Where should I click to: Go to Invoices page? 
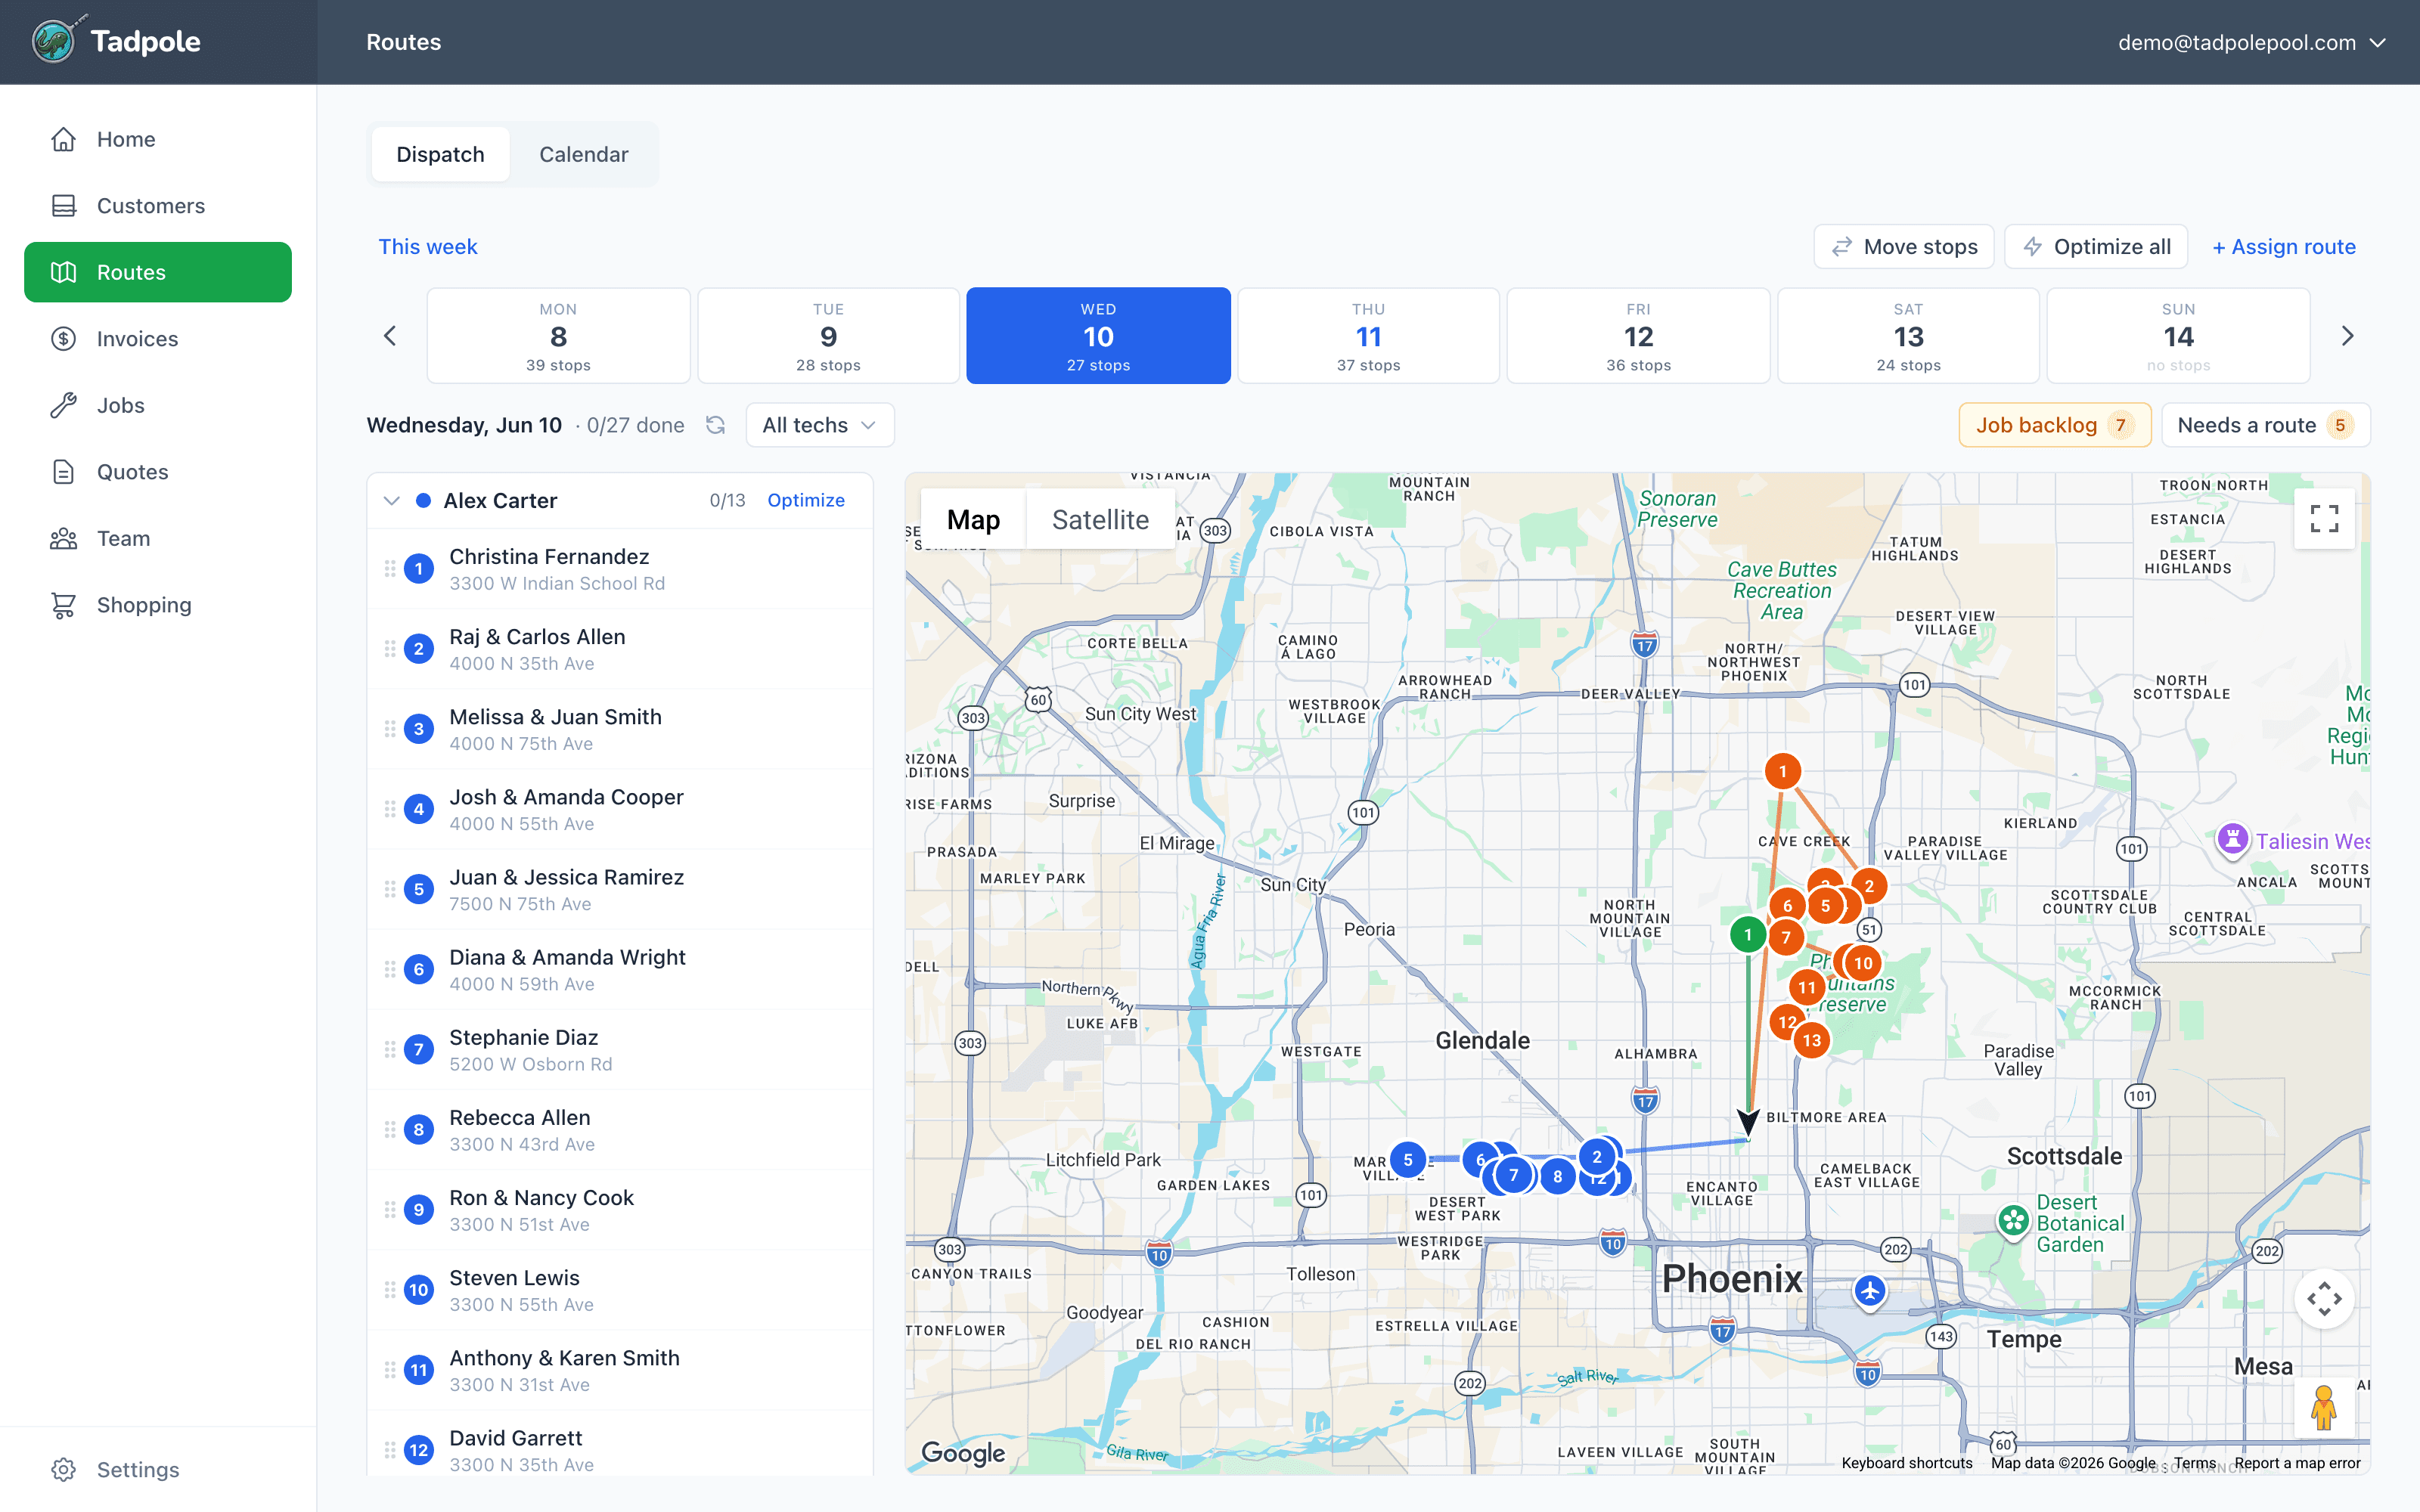pyautogui.click(x=158, y=339)
